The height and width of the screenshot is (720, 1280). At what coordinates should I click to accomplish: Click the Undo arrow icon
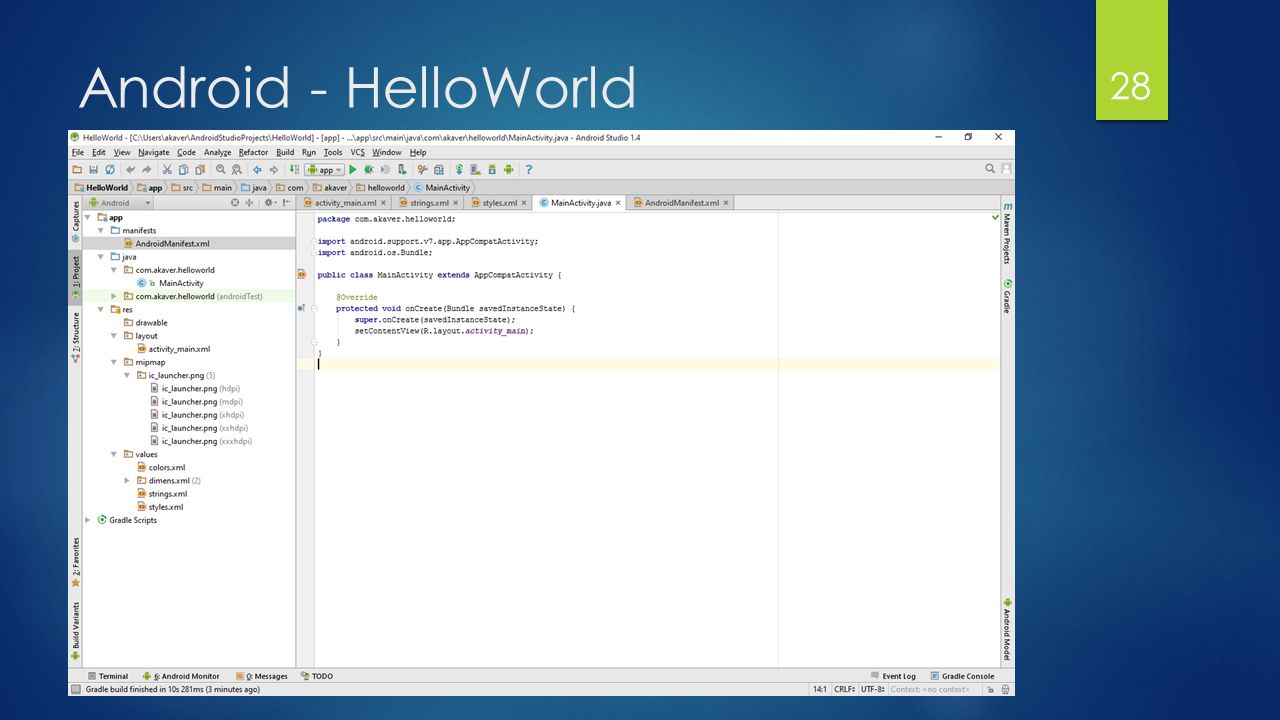point(131,170)
